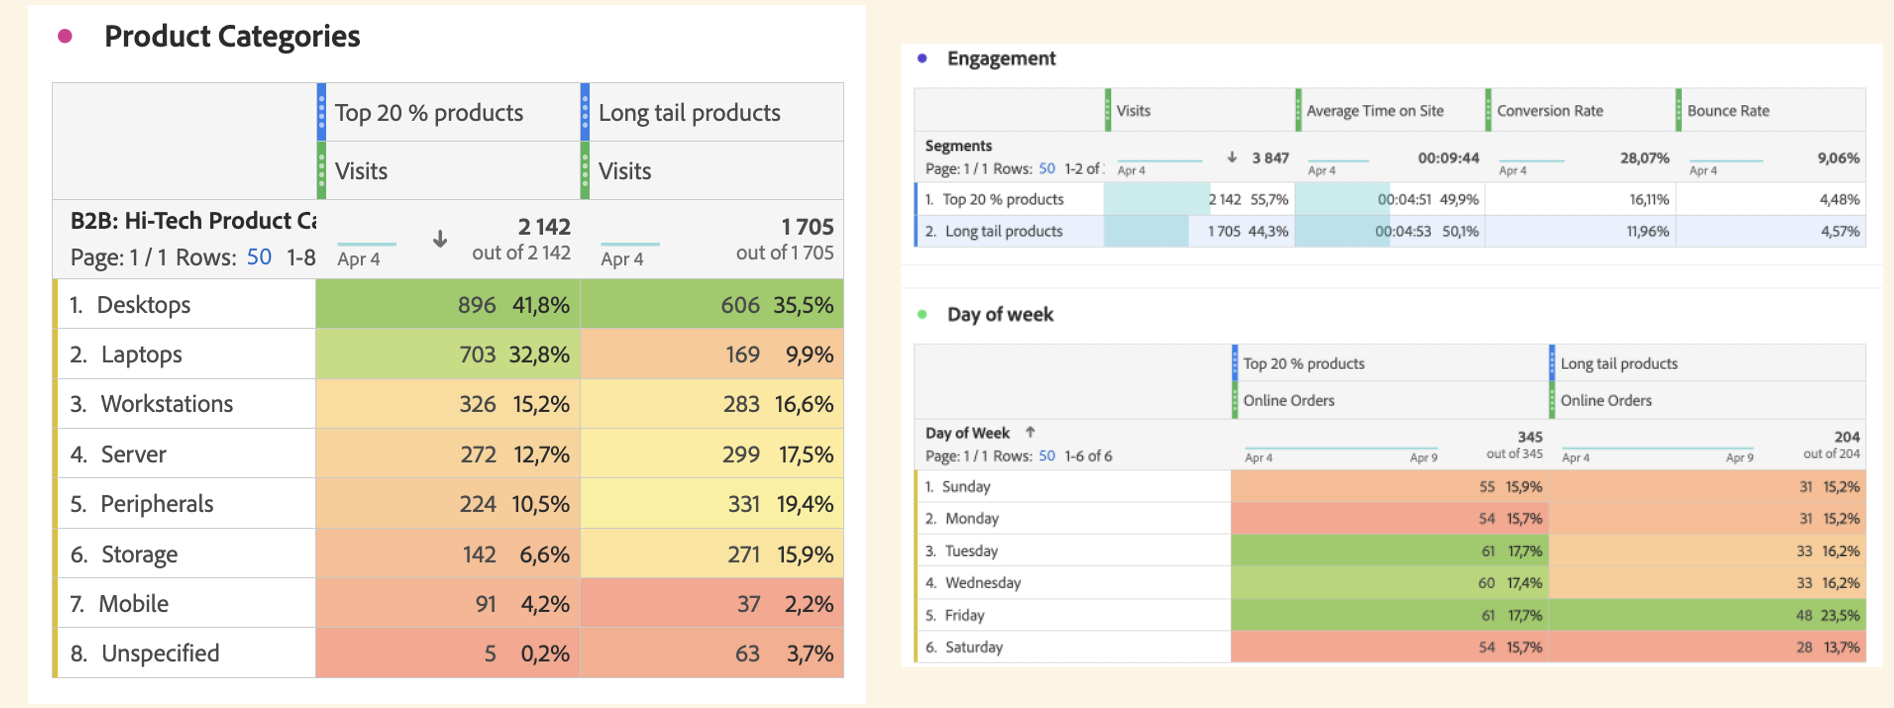Click the Friday 48 long tail orders cell
The height and width of the screenshot is (708, 1894).
point(1707,615)
